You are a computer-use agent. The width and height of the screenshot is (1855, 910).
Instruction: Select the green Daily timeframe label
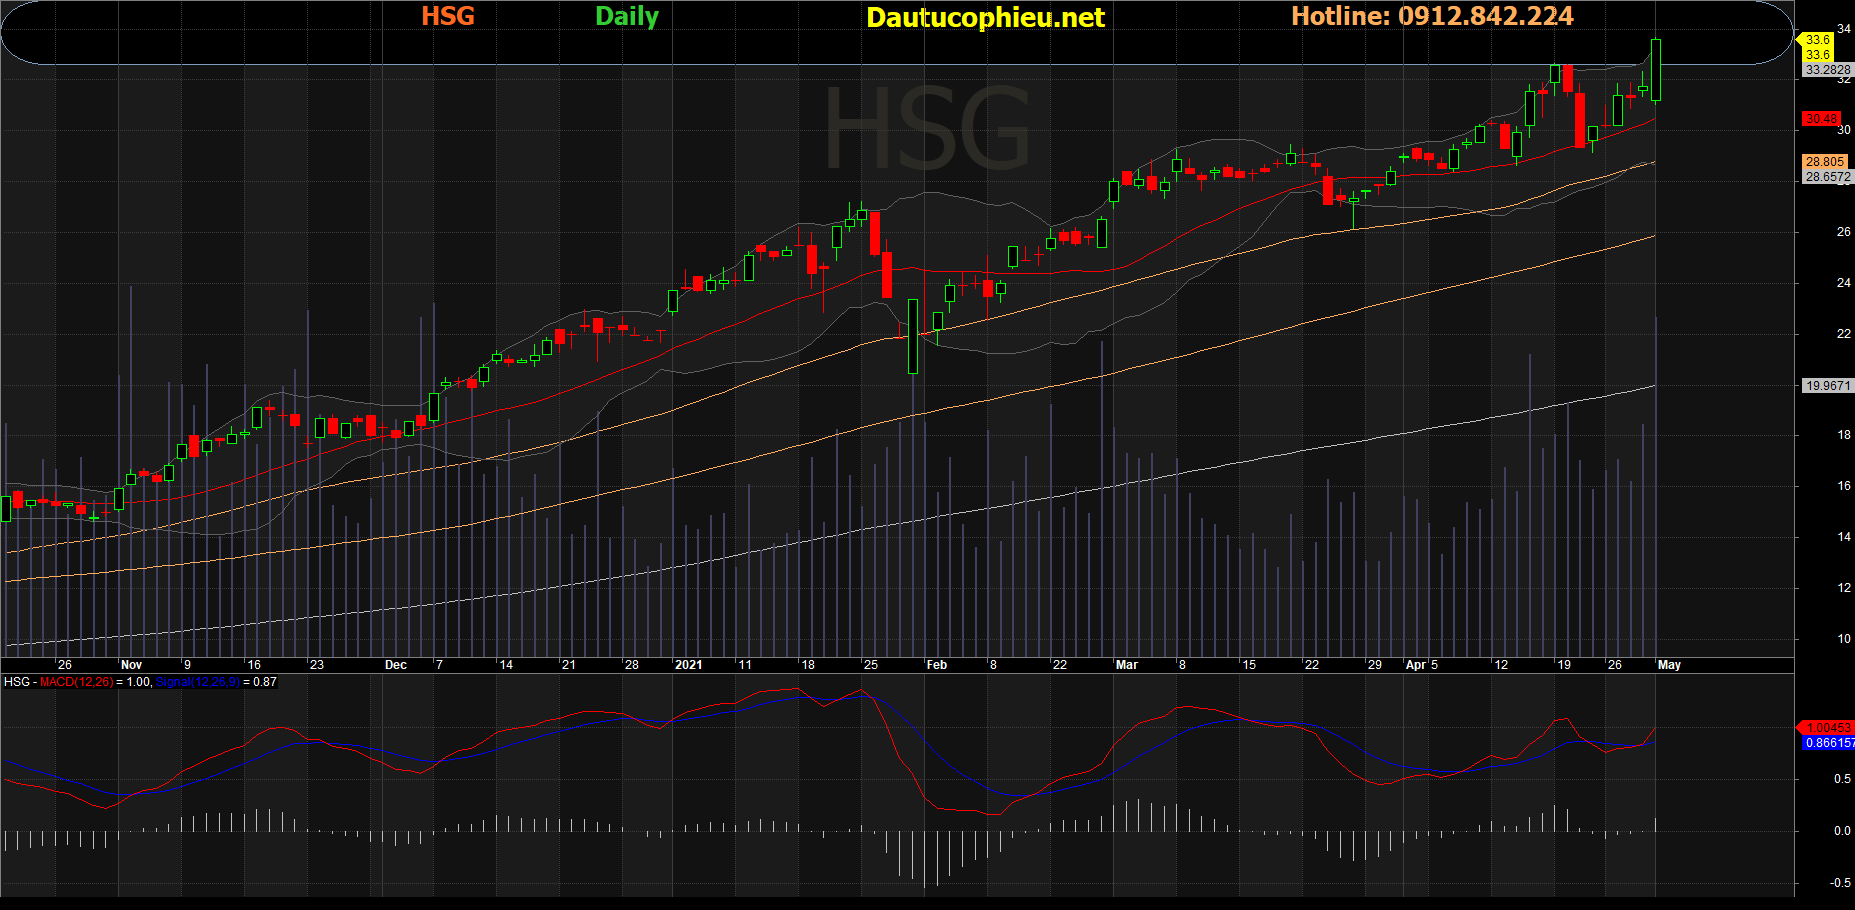(627, 17)
